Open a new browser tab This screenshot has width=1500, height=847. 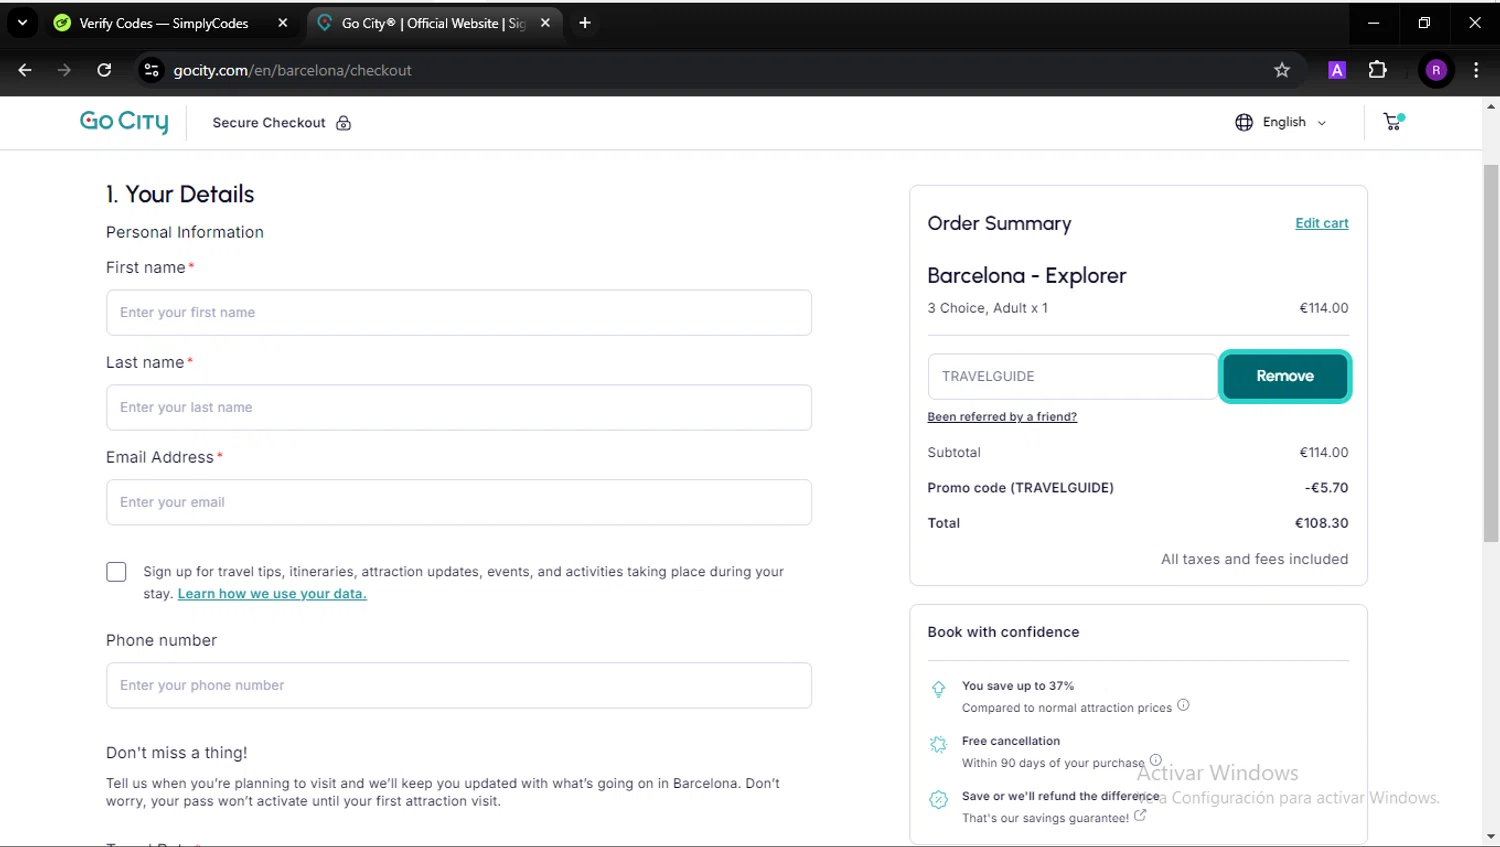tap(585, 23)
